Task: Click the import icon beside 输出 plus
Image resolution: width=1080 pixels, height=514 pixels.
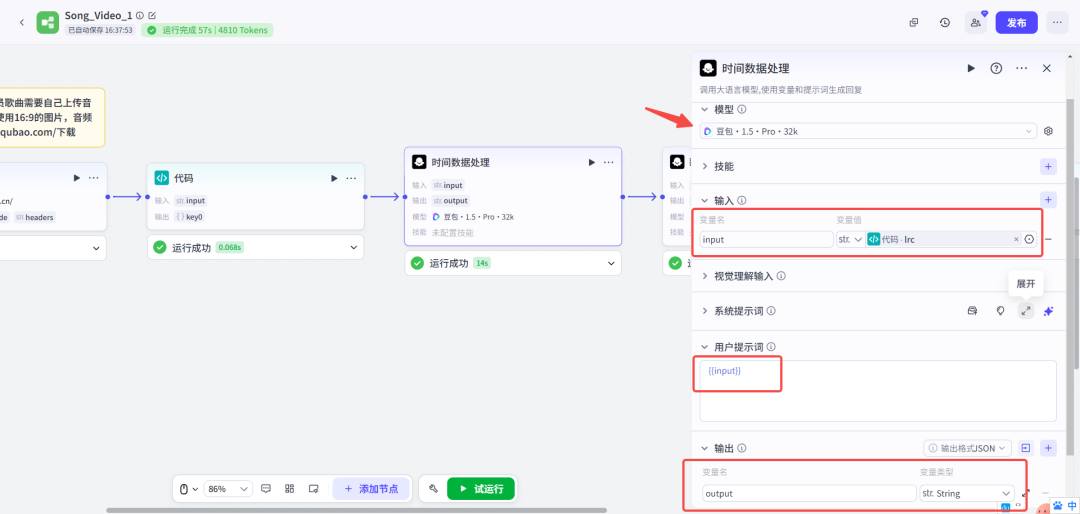Action: click(1026, 448)
